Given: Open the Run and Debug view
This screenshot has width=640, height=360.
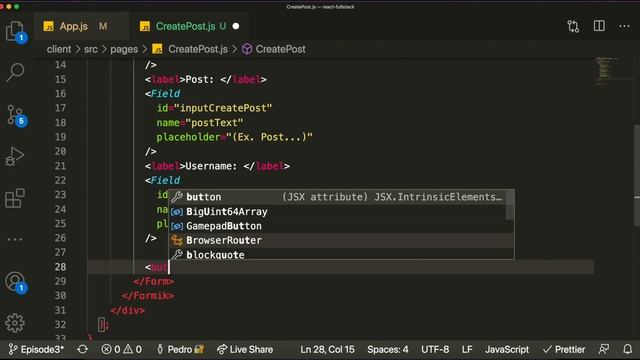Looking at the screenshot, I should (15, 156).
